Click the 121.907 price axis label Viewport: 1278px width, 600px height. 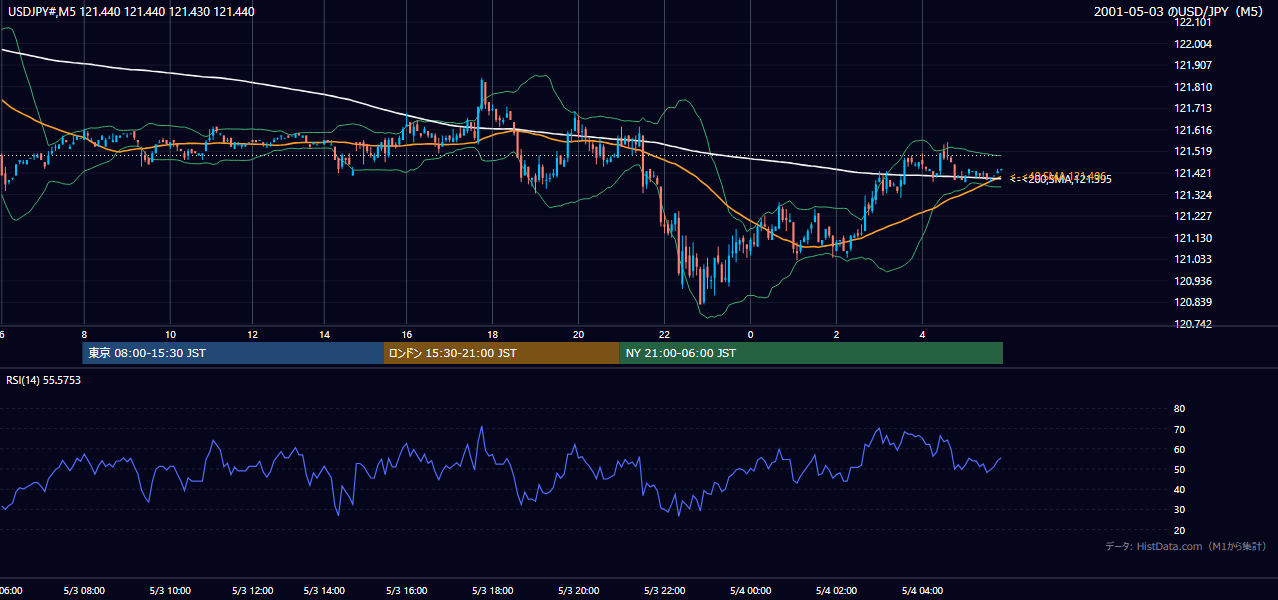[1193, 65]
